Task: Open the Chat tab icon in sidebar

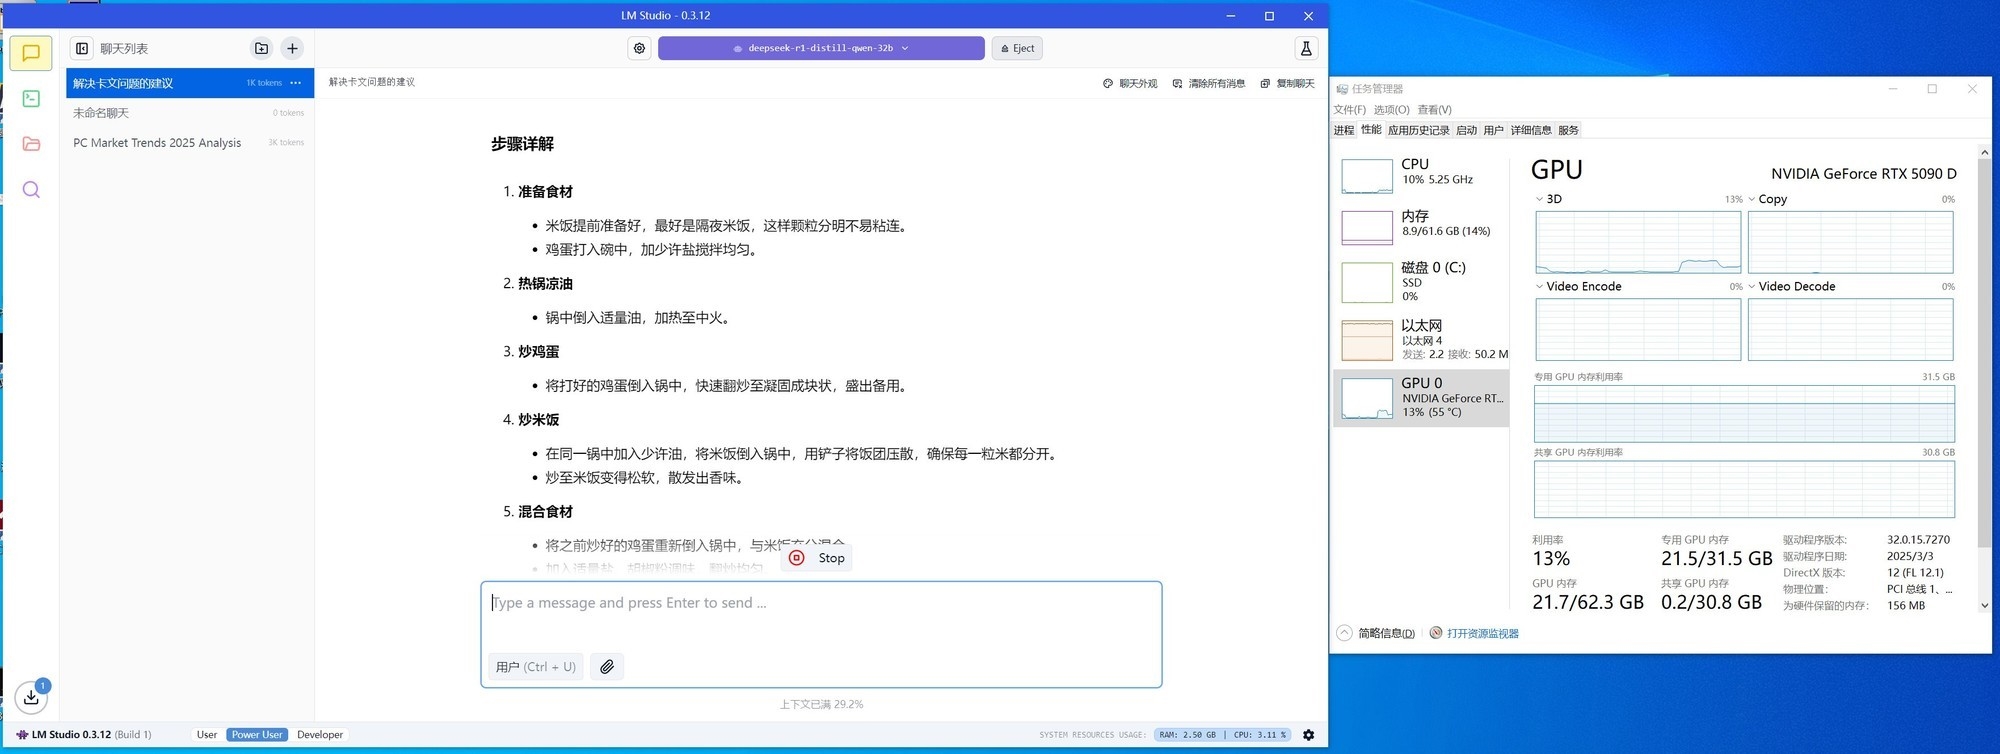Action: pos(31,53)
